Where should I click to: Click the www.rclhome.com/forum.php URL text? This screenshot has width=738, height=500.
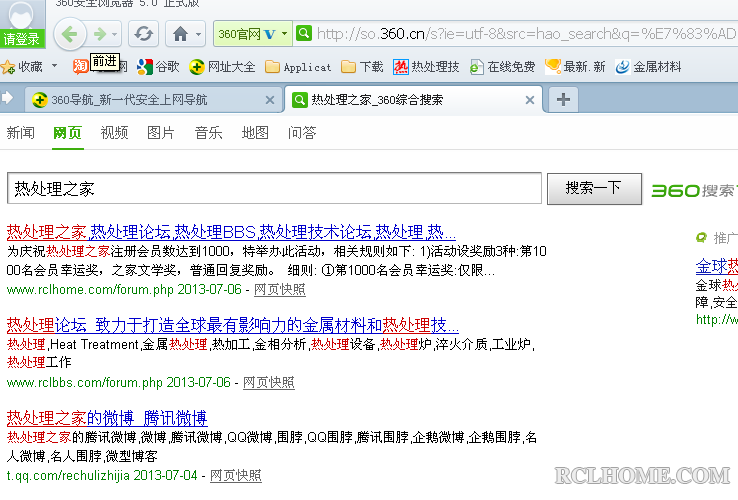tap(90, 289)
